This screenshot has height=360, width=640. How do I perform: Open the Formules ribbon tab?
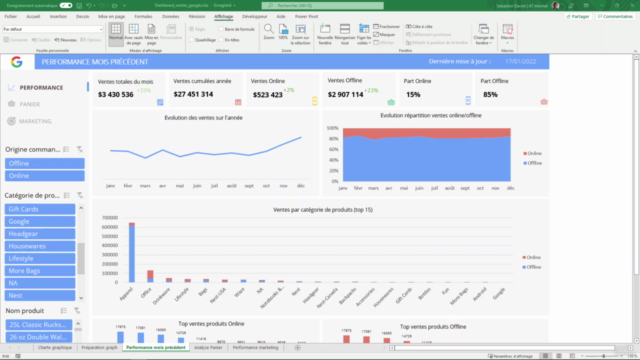(x=143, y=17)
